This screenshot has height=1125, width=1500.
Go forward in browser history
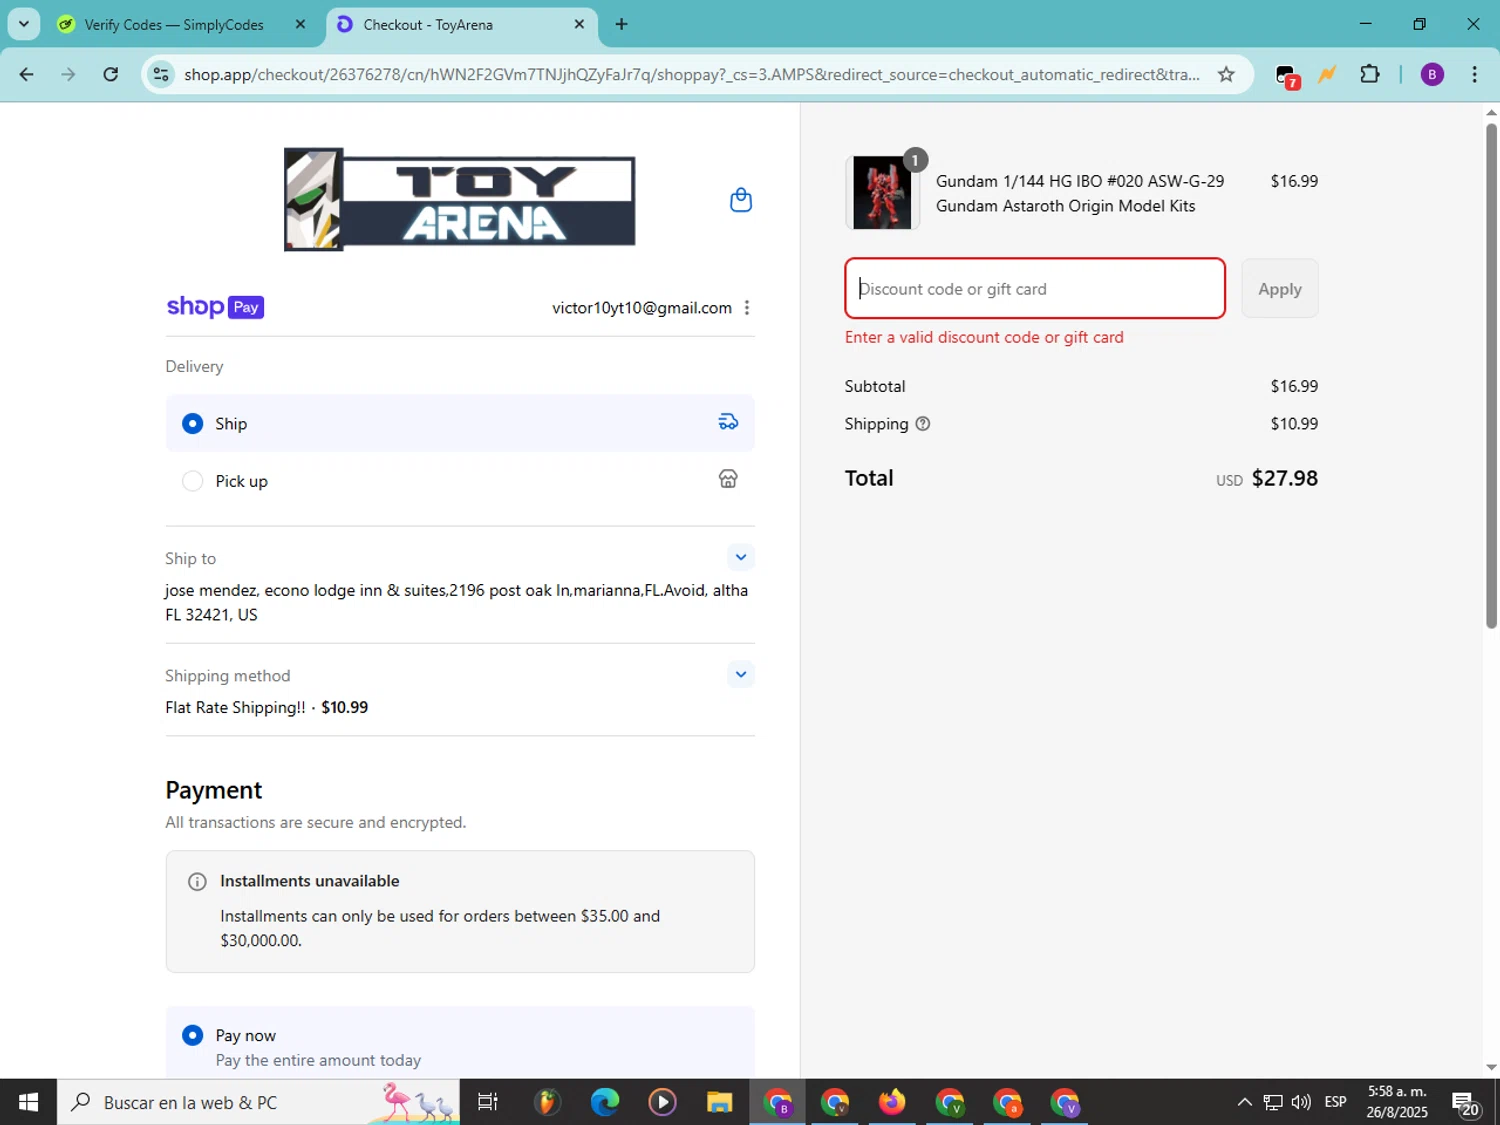(x=68, y=74)
